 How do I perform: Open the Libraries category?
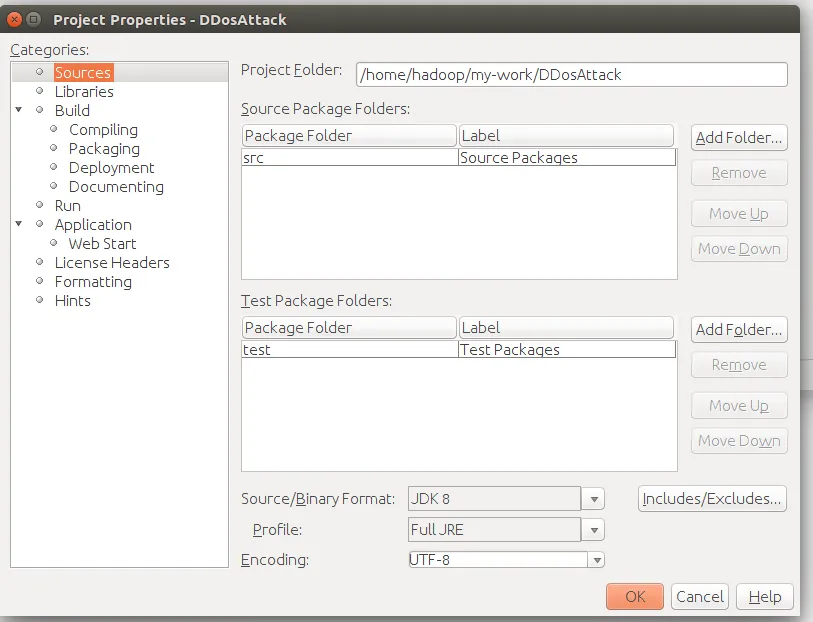(x=84, y=92)
